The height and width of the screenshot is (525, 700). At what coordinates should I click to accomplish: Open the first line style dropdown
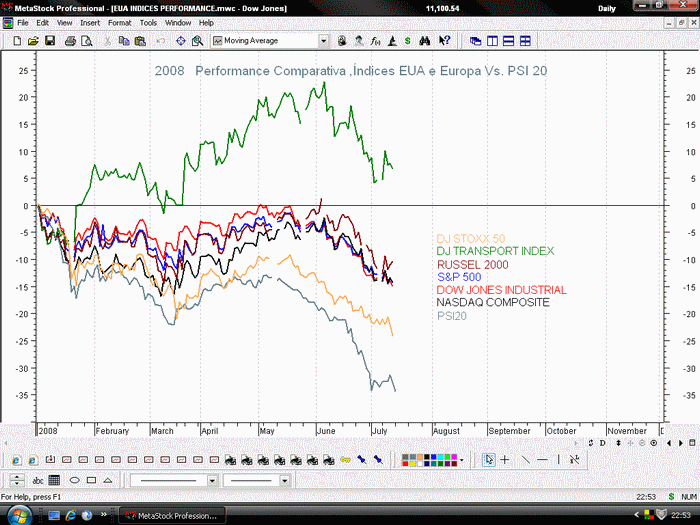[212, 481]
